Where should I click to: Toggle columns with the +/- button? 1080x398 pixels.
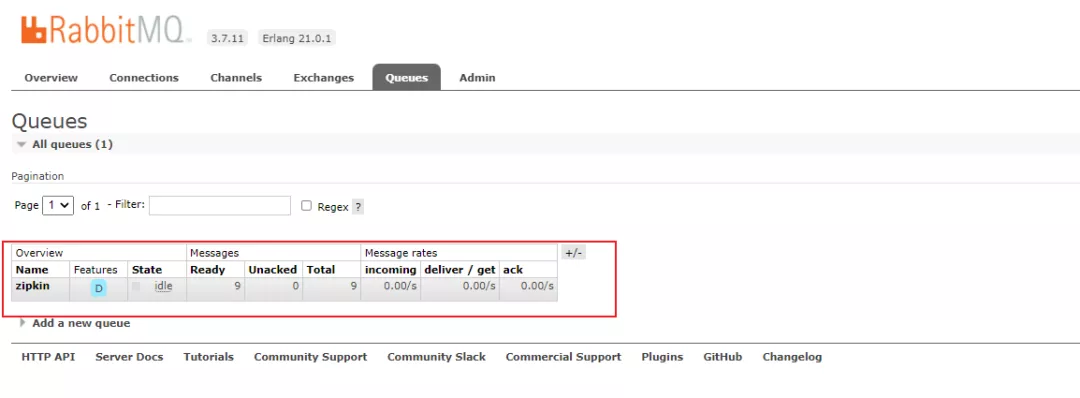point(573,252)
